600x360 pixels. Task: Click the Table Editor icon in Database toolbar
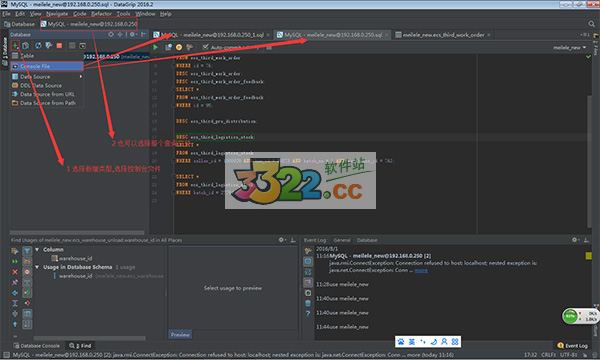[72, 46]
